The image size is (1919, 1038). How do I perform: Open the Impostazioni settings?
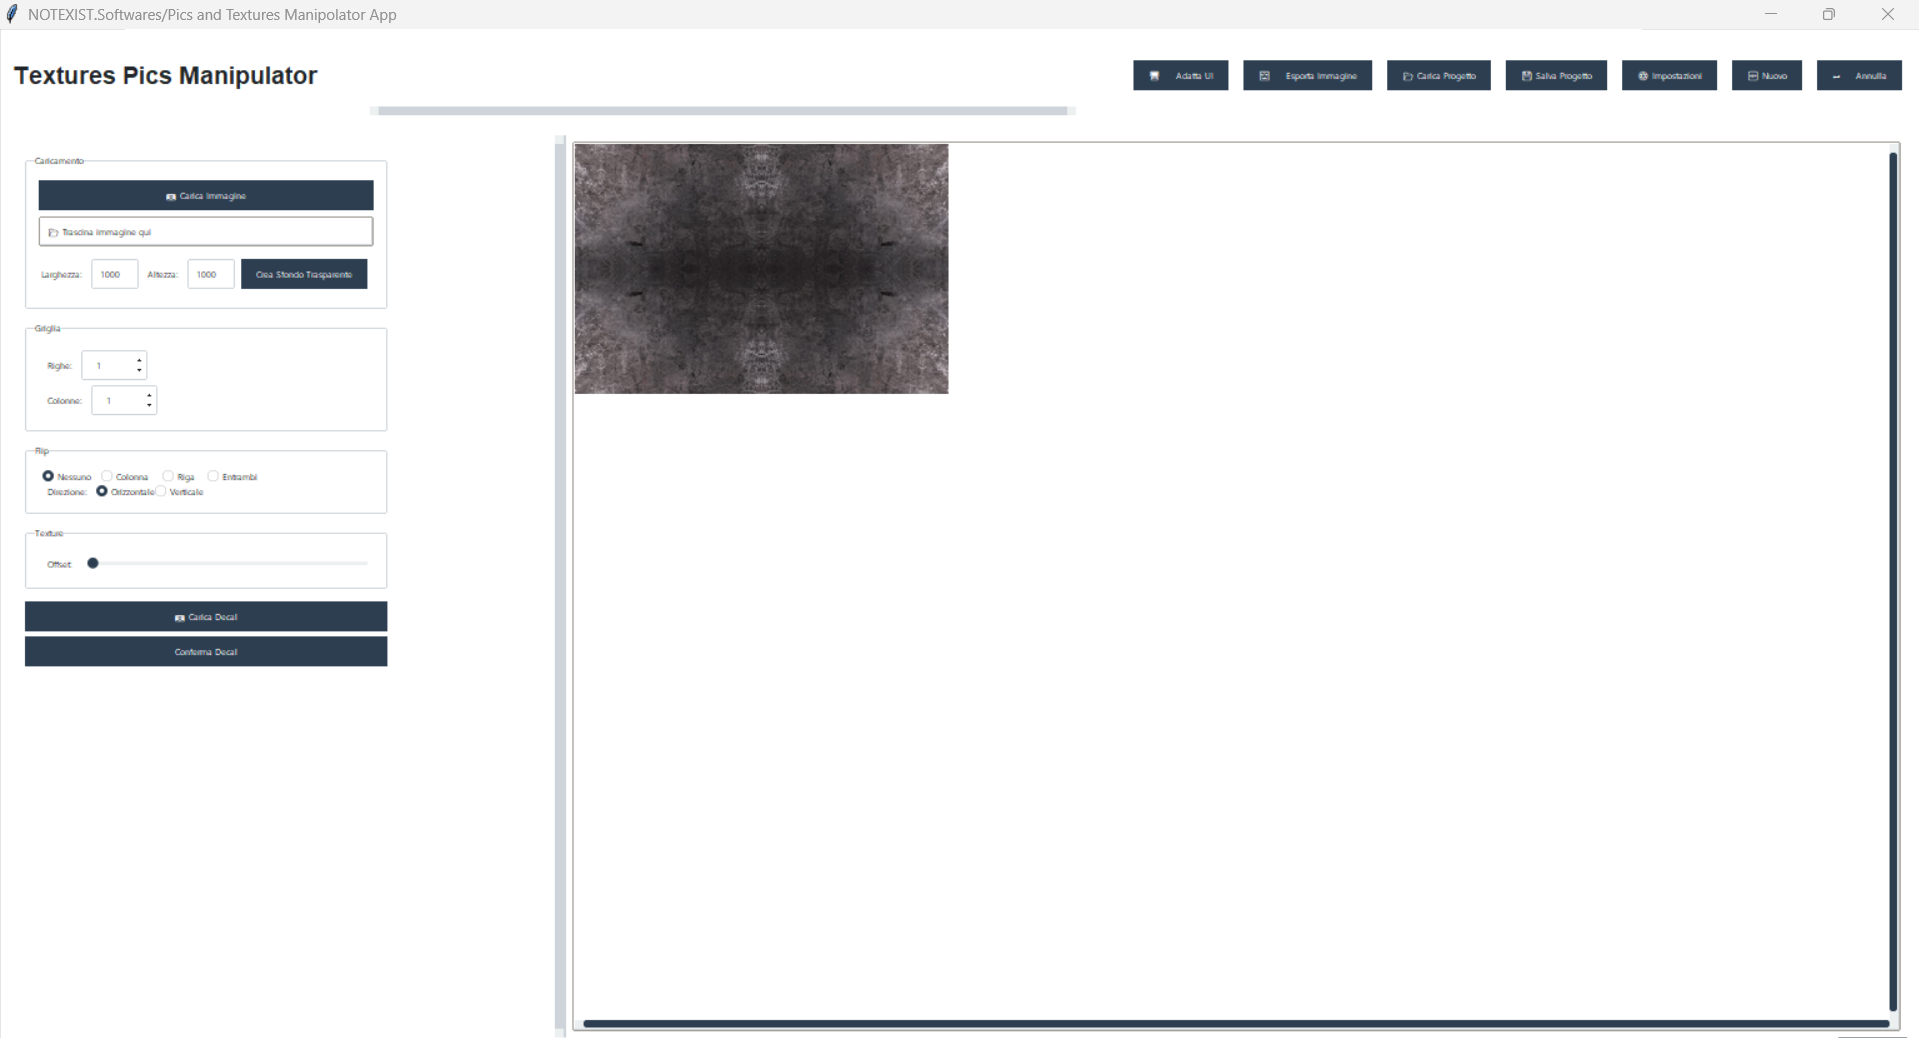1669,76
